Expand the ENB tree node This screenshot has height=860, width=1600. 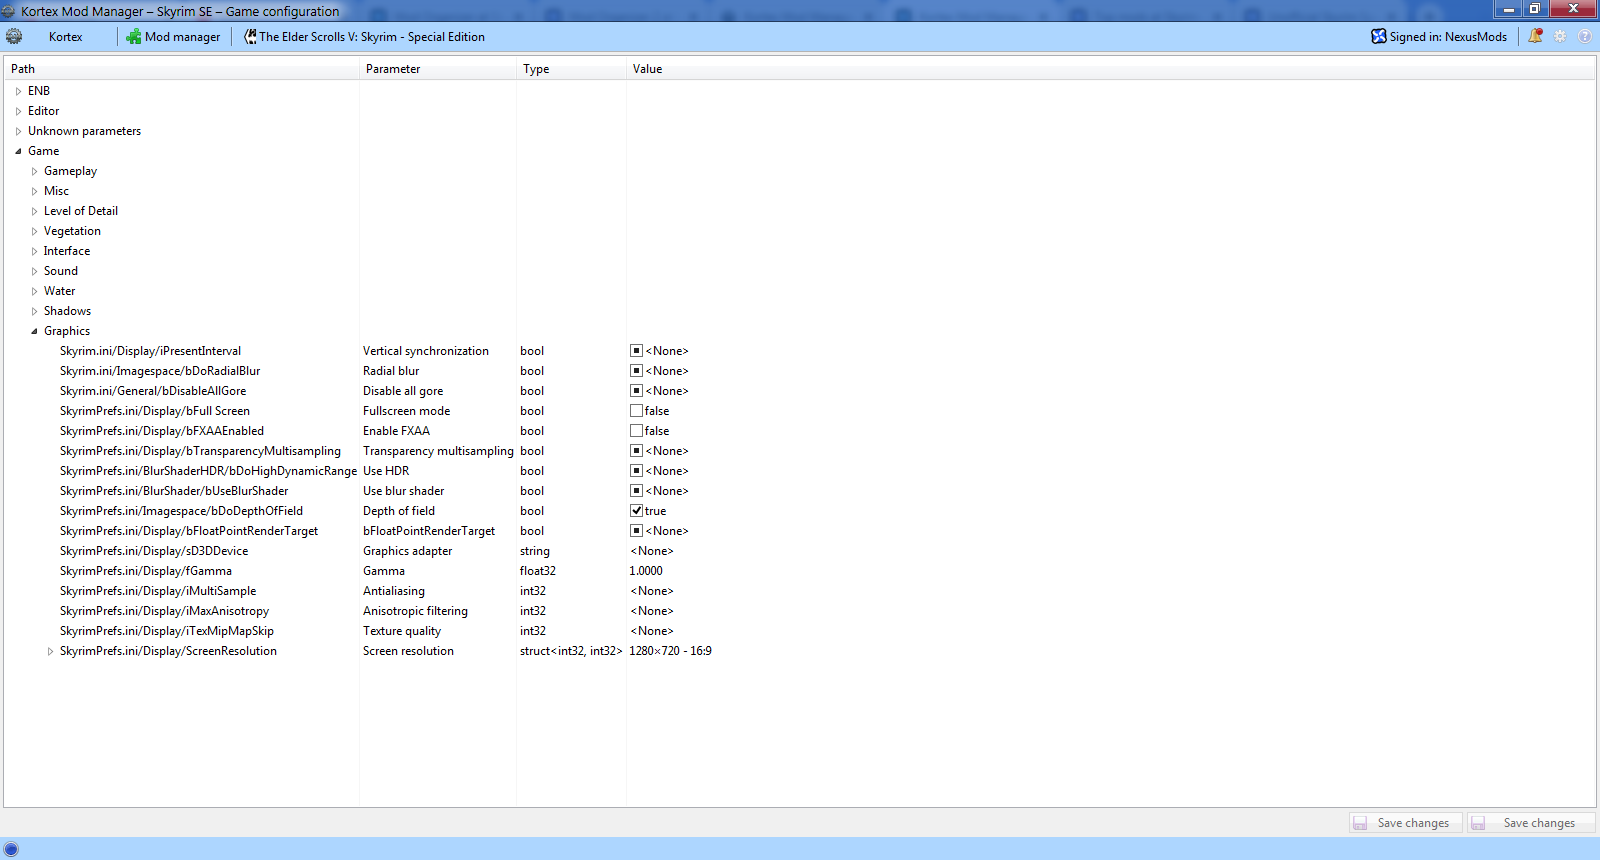[x=18, y=91]
